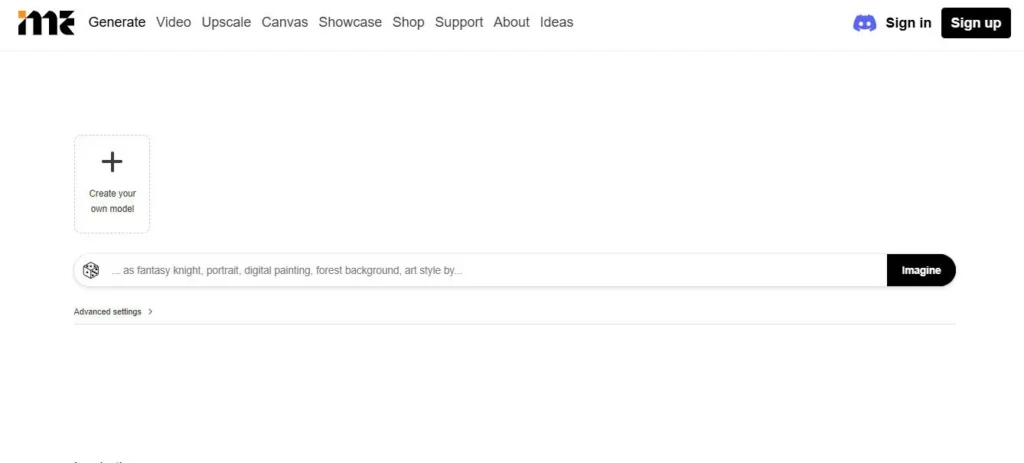Go to the Shop page

(x=408, y=22)
